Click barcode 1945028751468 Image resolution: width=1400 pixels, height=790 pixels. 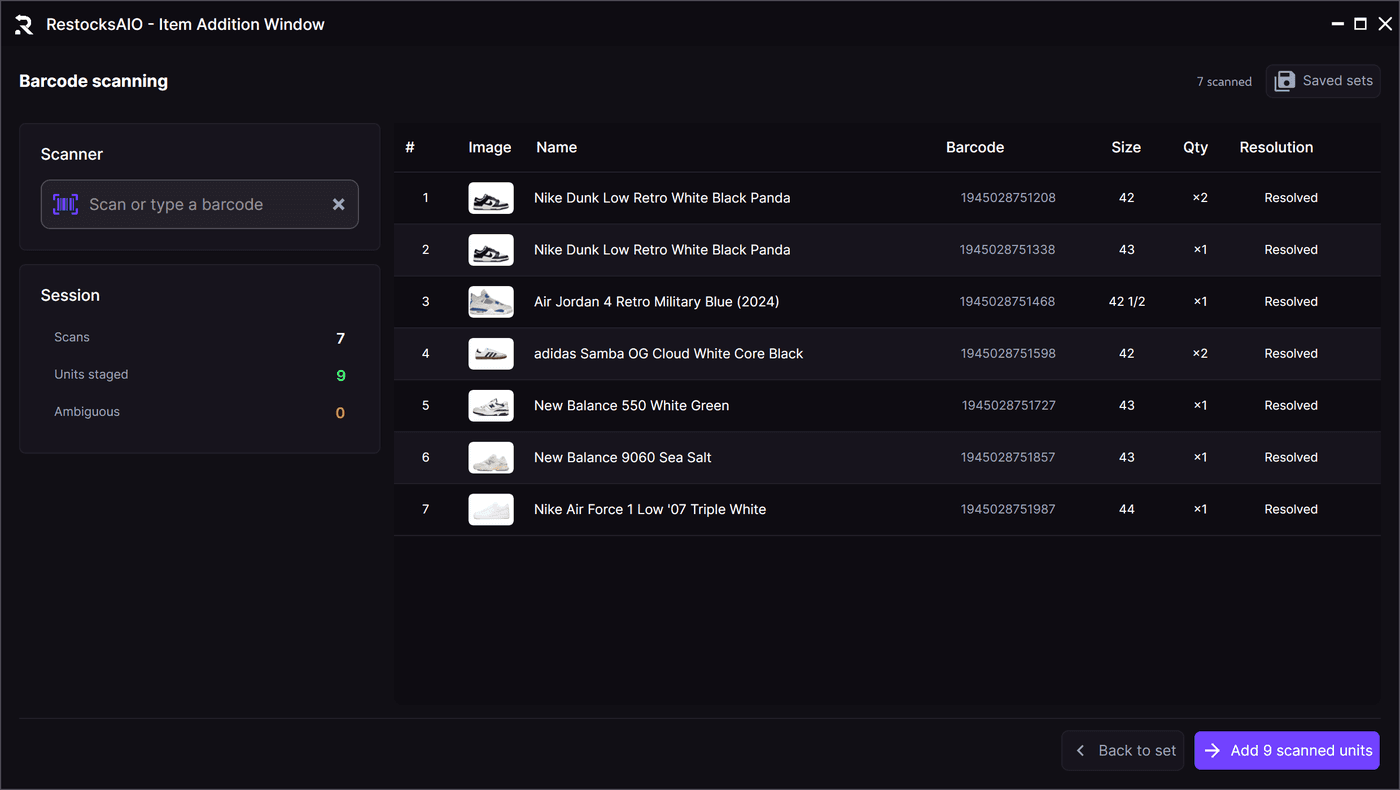1008,302
